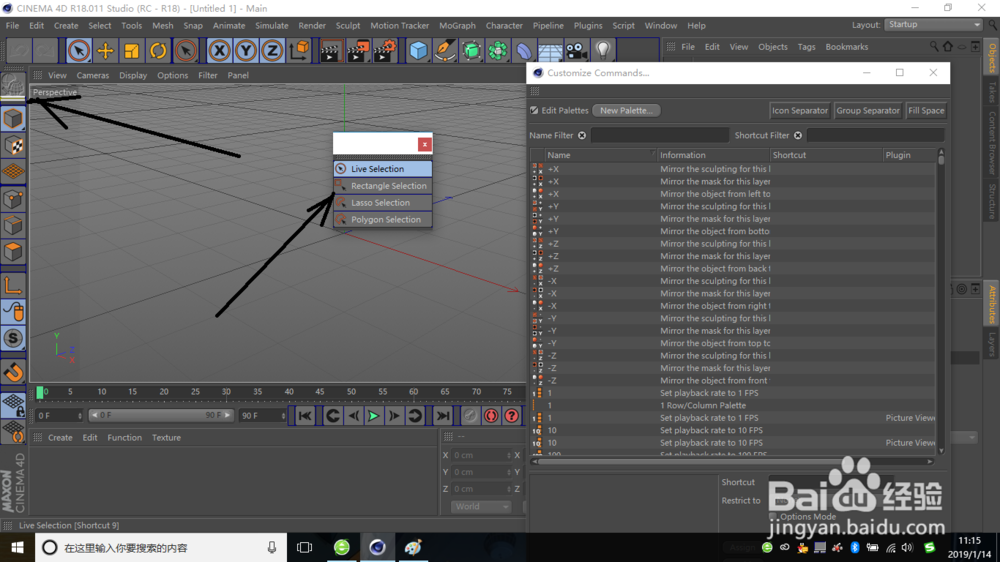
Task: Click Icon Separator button
Action: 800,110
